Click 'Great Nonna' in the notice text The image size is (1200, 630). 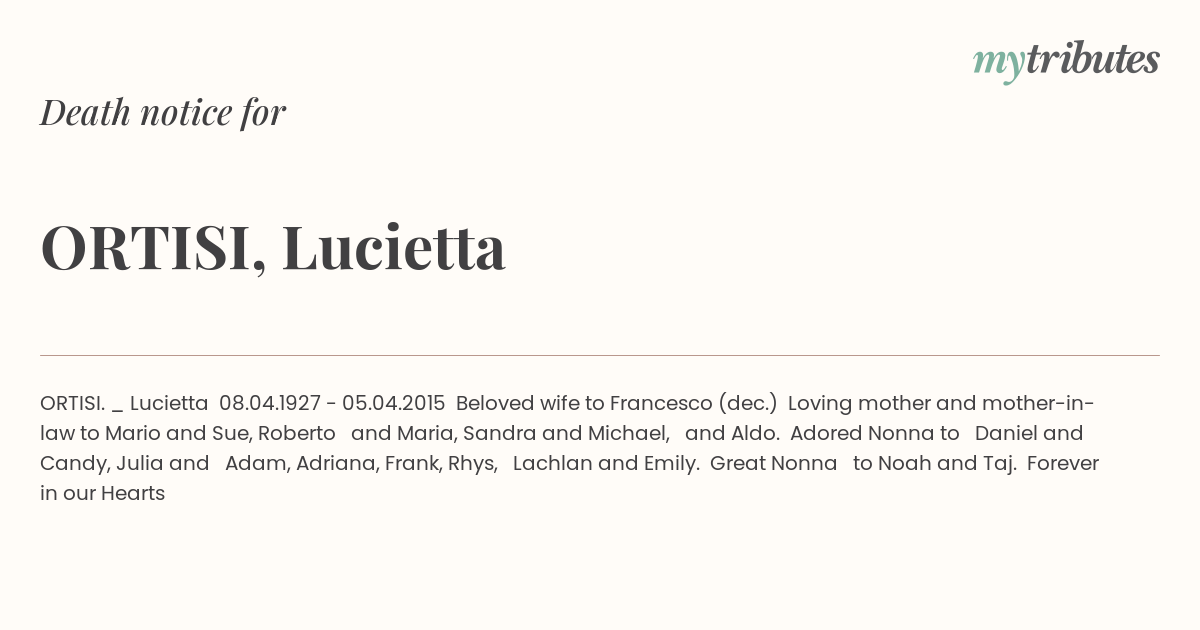(x=774, y=463)
